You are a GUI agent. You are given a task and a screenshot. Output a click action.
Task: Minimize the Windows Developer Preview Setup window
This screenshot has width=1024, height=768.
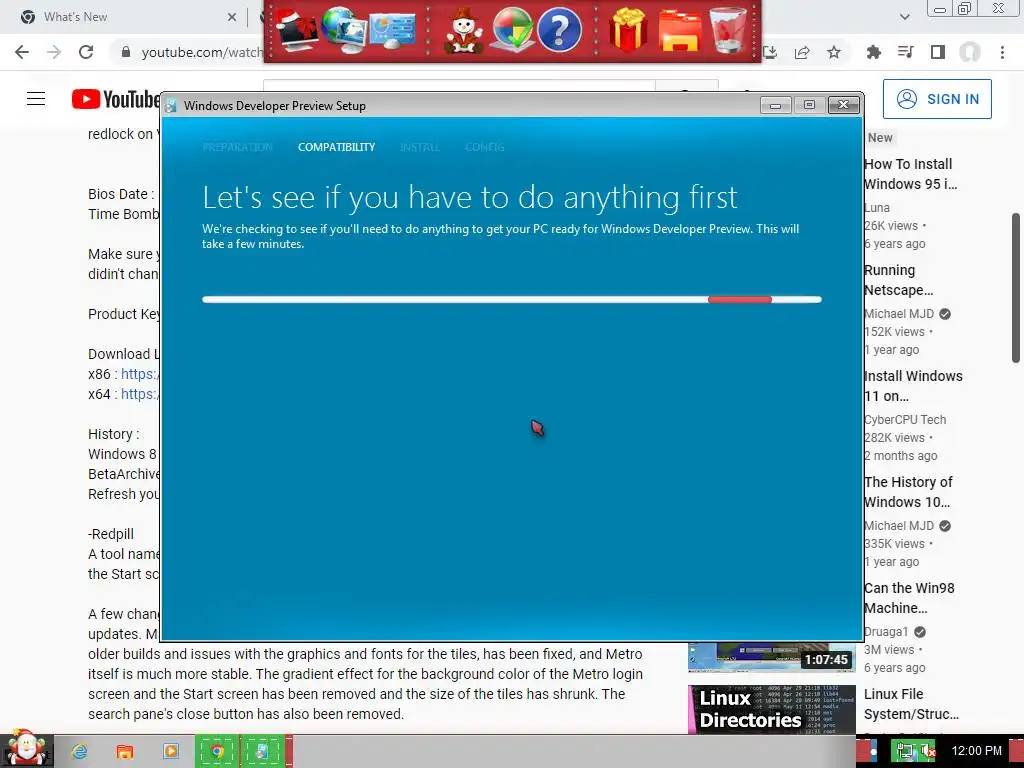776,105
